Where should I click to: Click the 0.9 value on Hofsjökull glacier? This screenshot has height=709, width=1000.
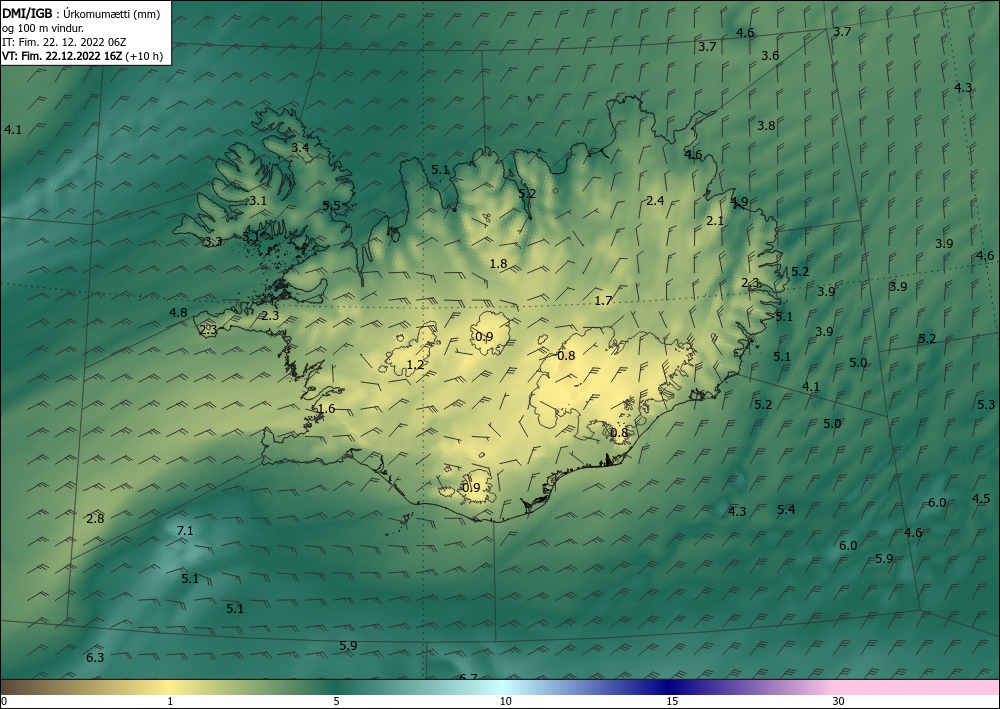(x=485, y=337)
